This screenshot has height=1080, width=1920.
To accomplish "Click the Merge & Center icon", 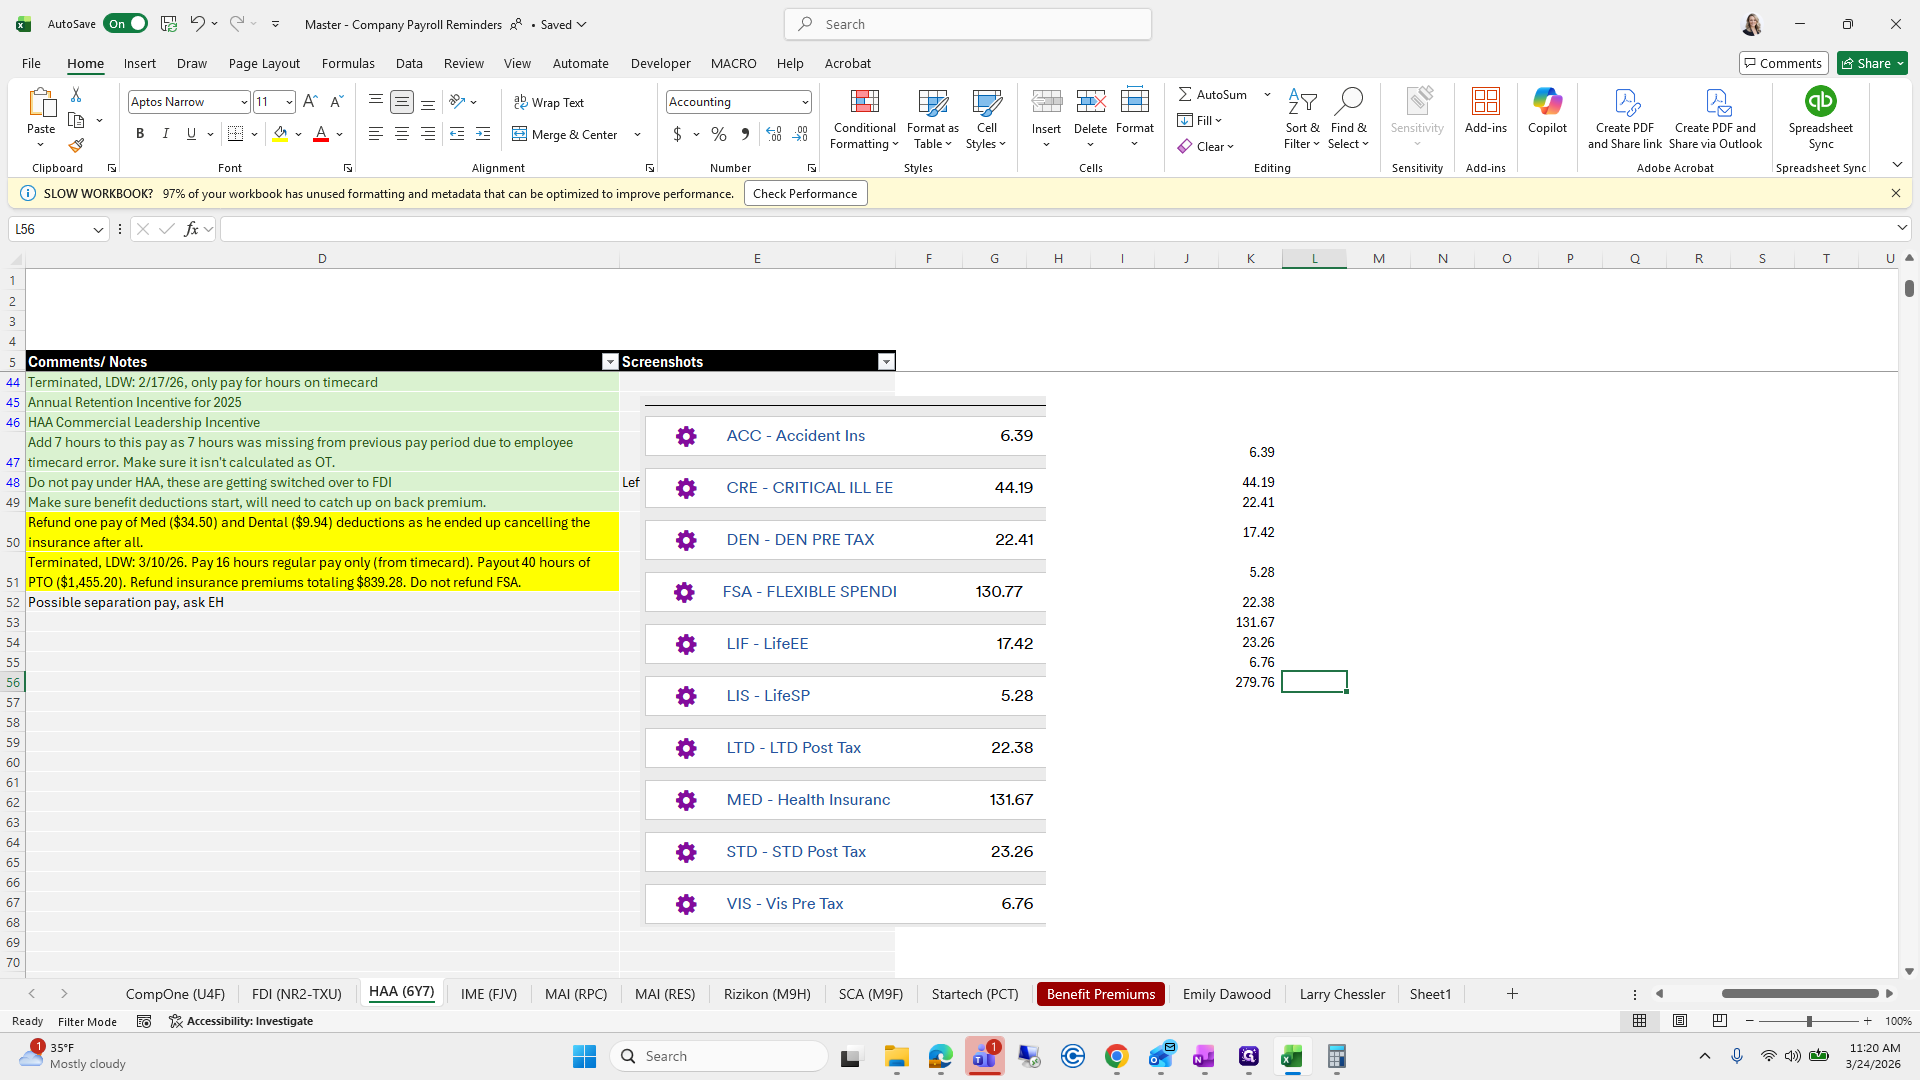I will 520,134.
